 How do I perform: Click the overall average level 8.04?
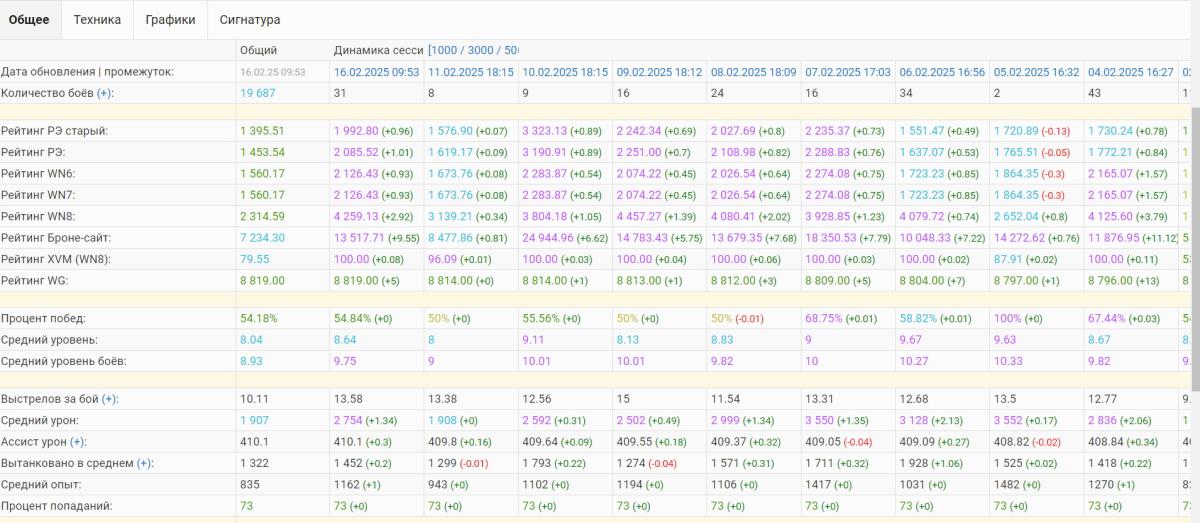[x=251, y=340]
